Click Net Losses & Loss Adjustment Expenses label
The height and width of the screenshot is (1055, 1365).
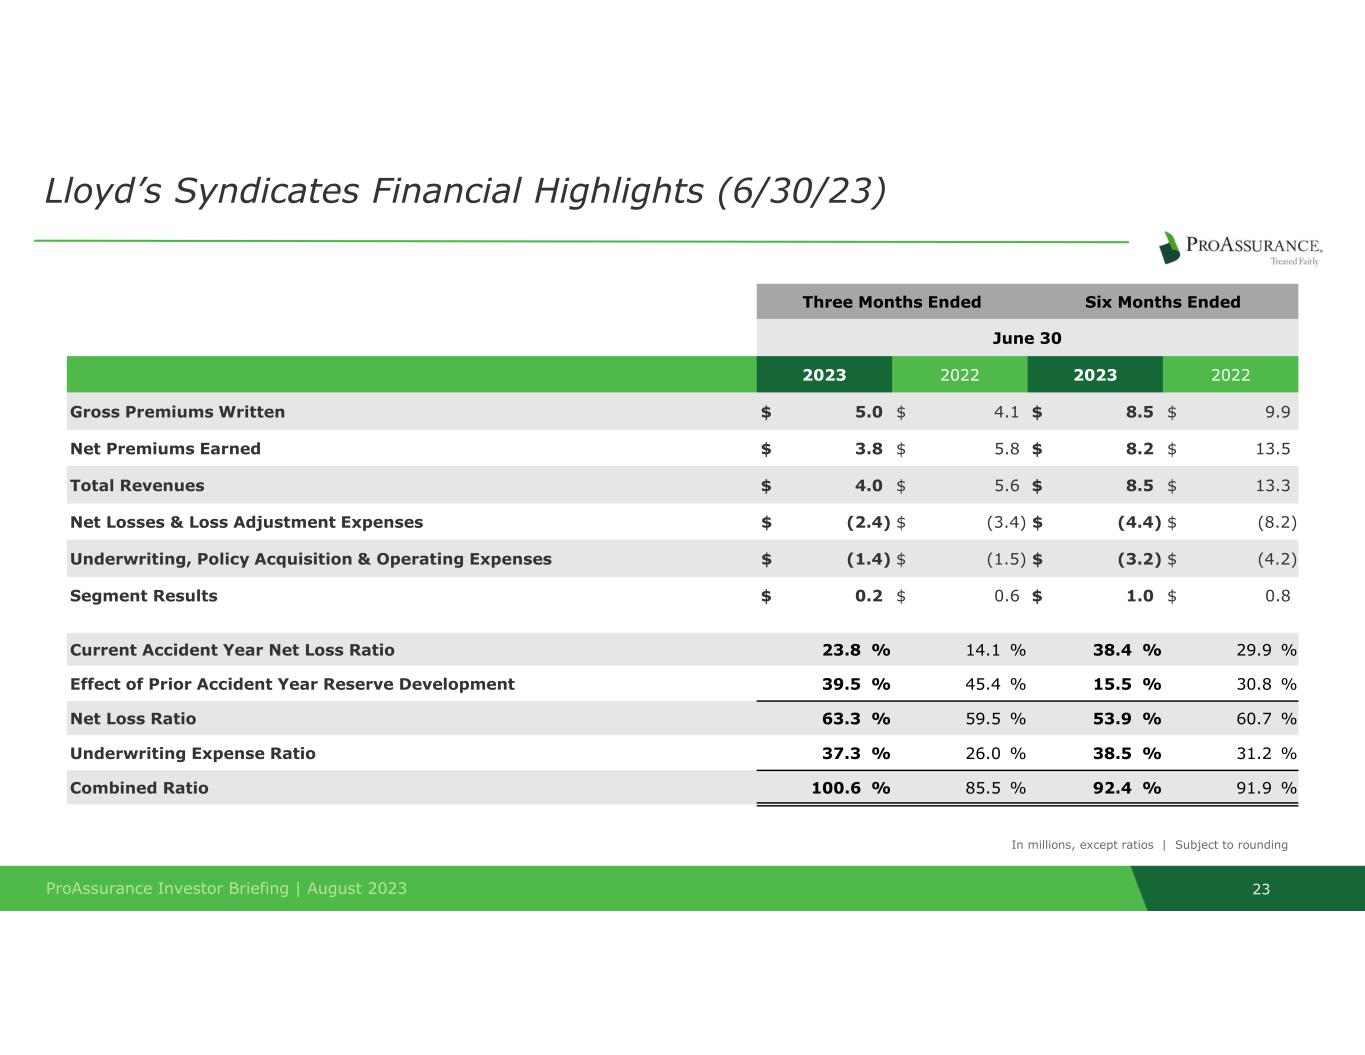[246, 522]
